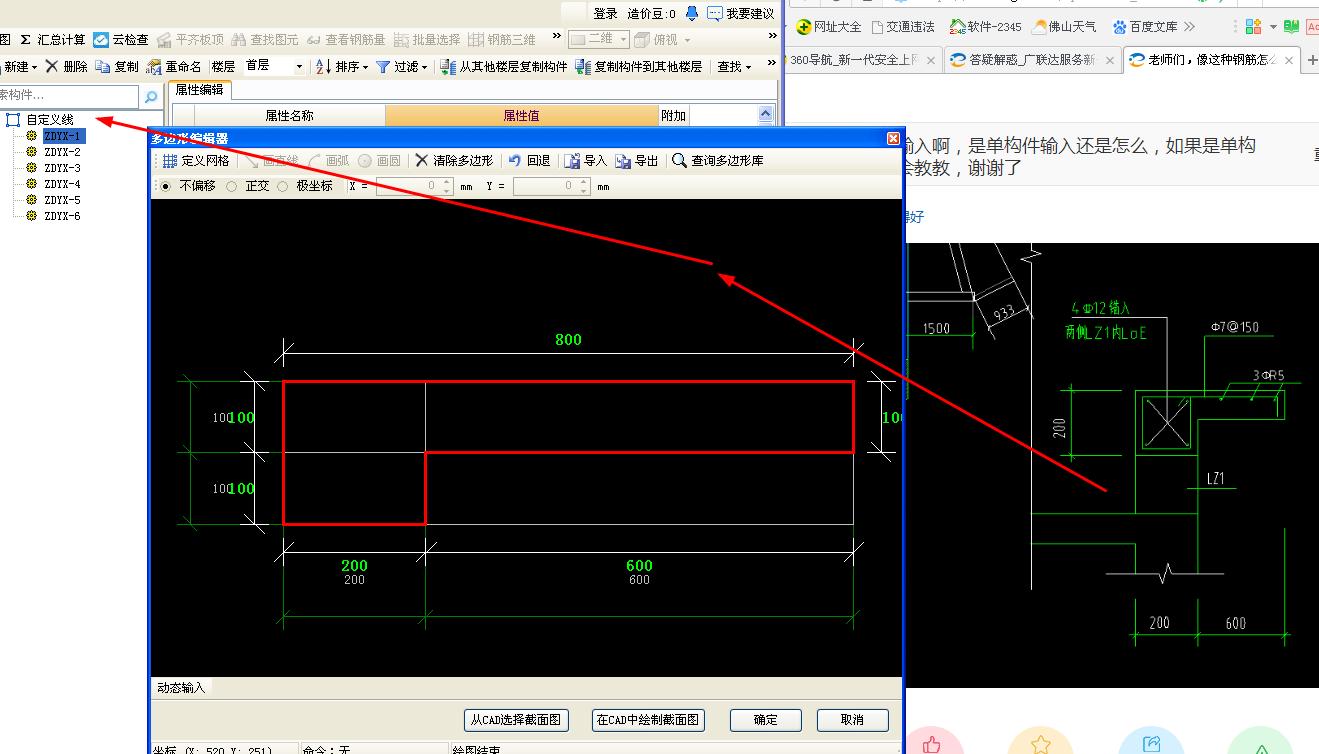The image size is (1319, 754).
Task: Select 不偏移 radio button
Action: tap(166, 186)
